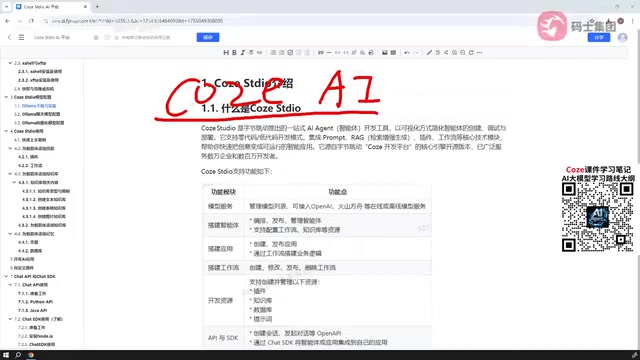Insert an unordered list from toolbar
The height and width of the screenshot is (360, 640).
point(273,53)
